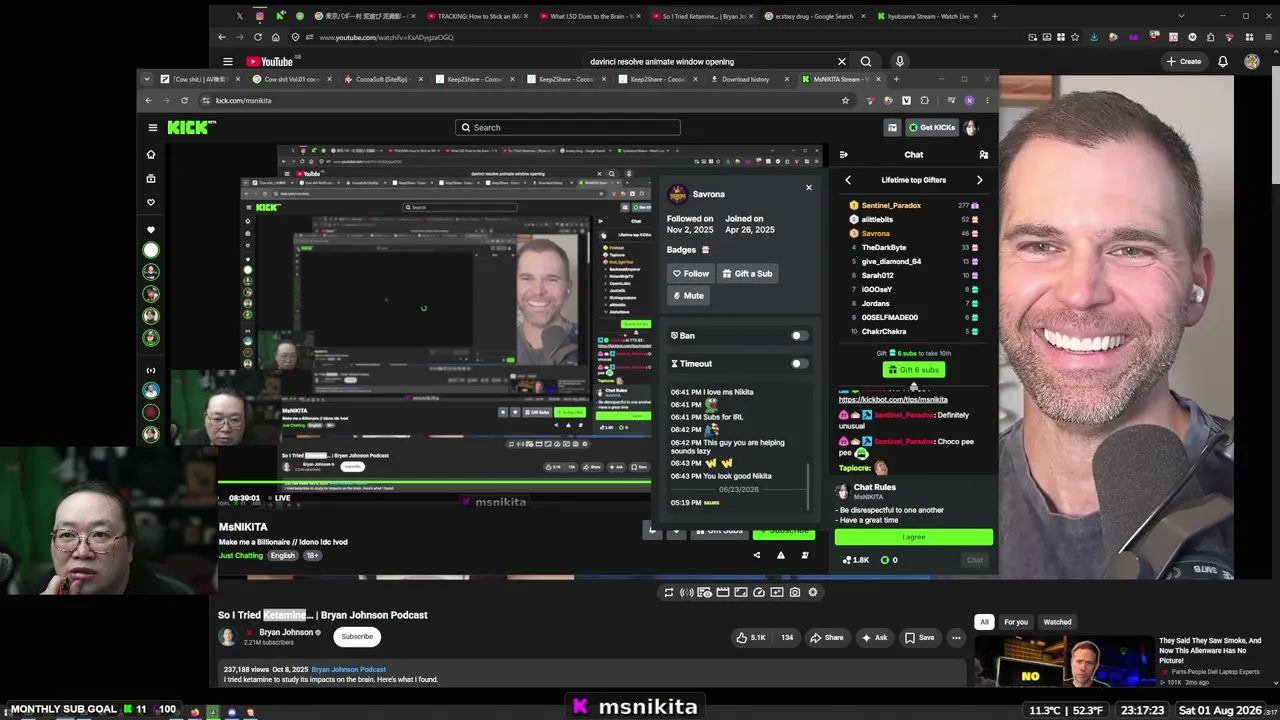This screenshot has height=720, width=1280.
Task: Open the settings gear in the video toolbar
Action: (x=813, y=592)
